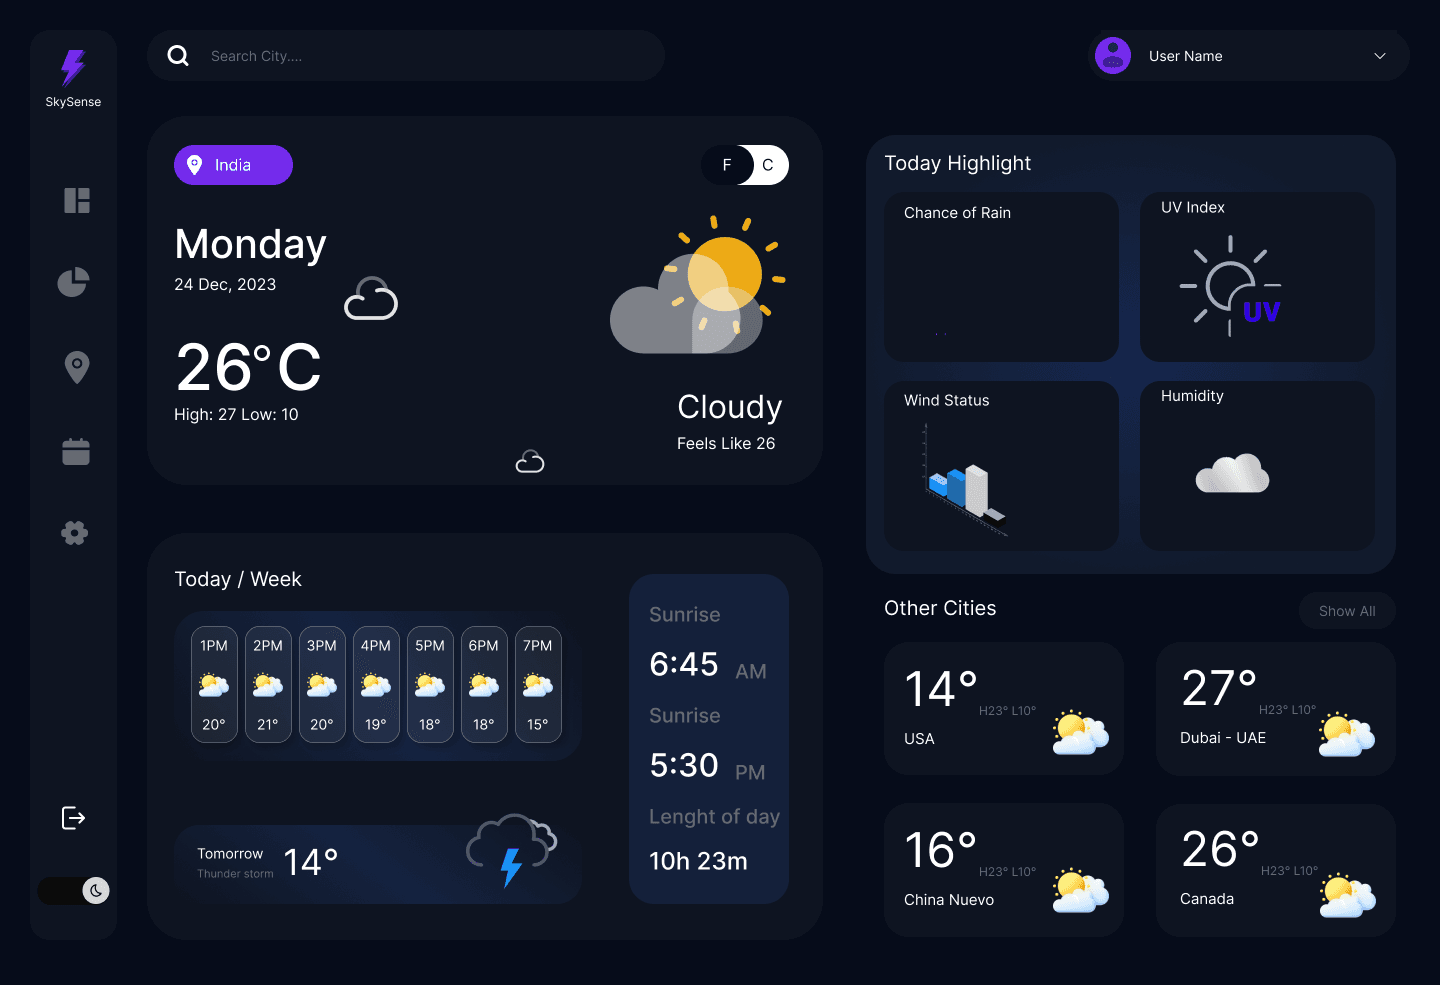1440x985 pixels.
Task: Open the pie chart analytics icon
Action: coord(74,283)
